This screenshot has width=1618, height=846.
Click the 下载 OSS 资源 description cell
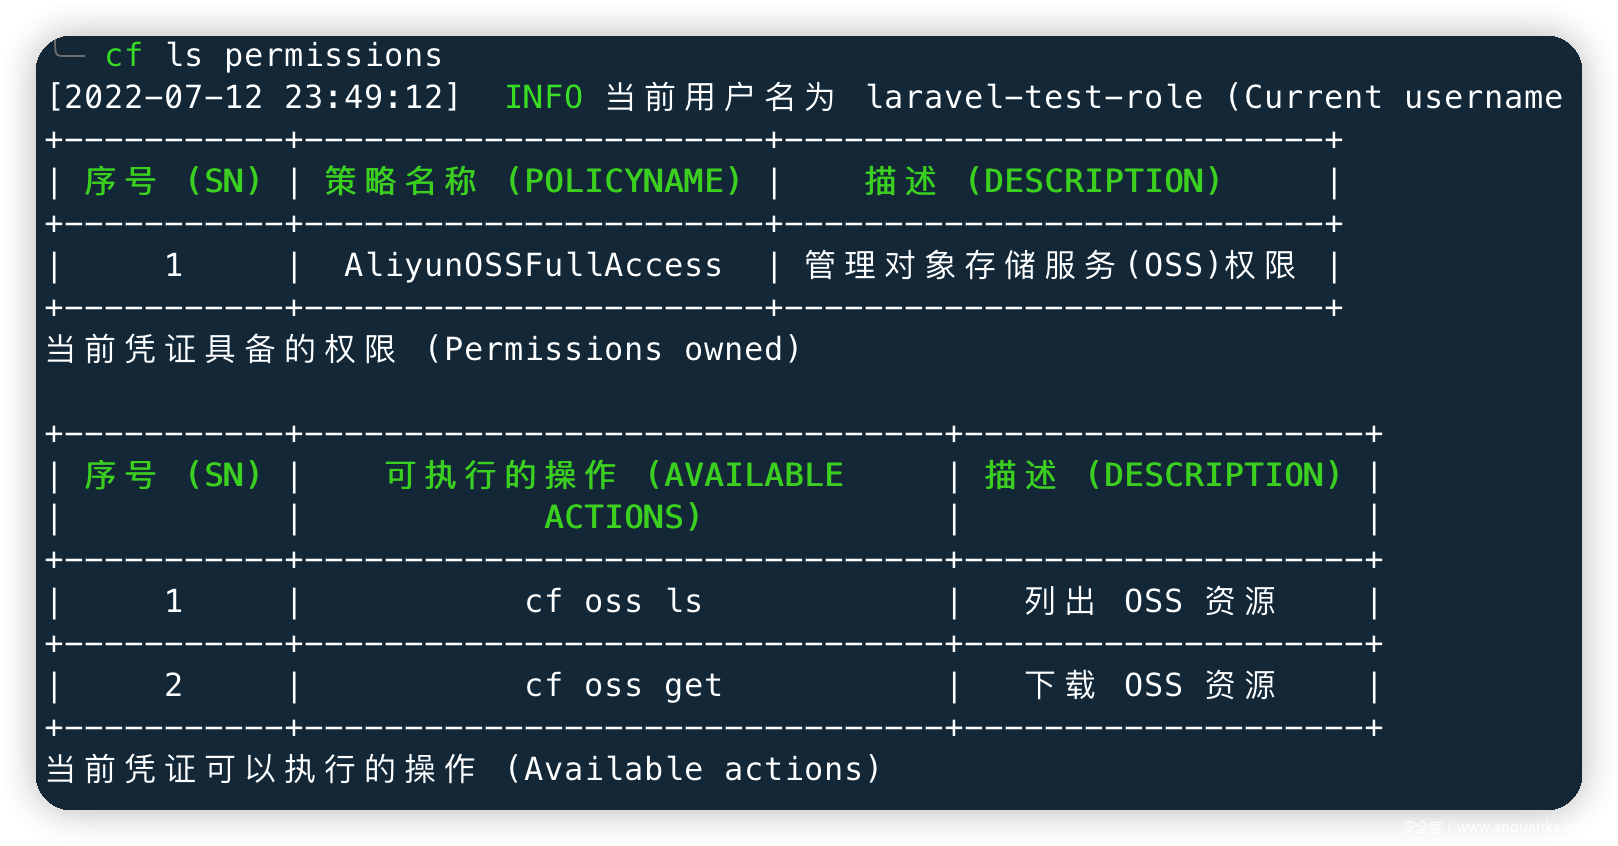(x=1151, y=685)
